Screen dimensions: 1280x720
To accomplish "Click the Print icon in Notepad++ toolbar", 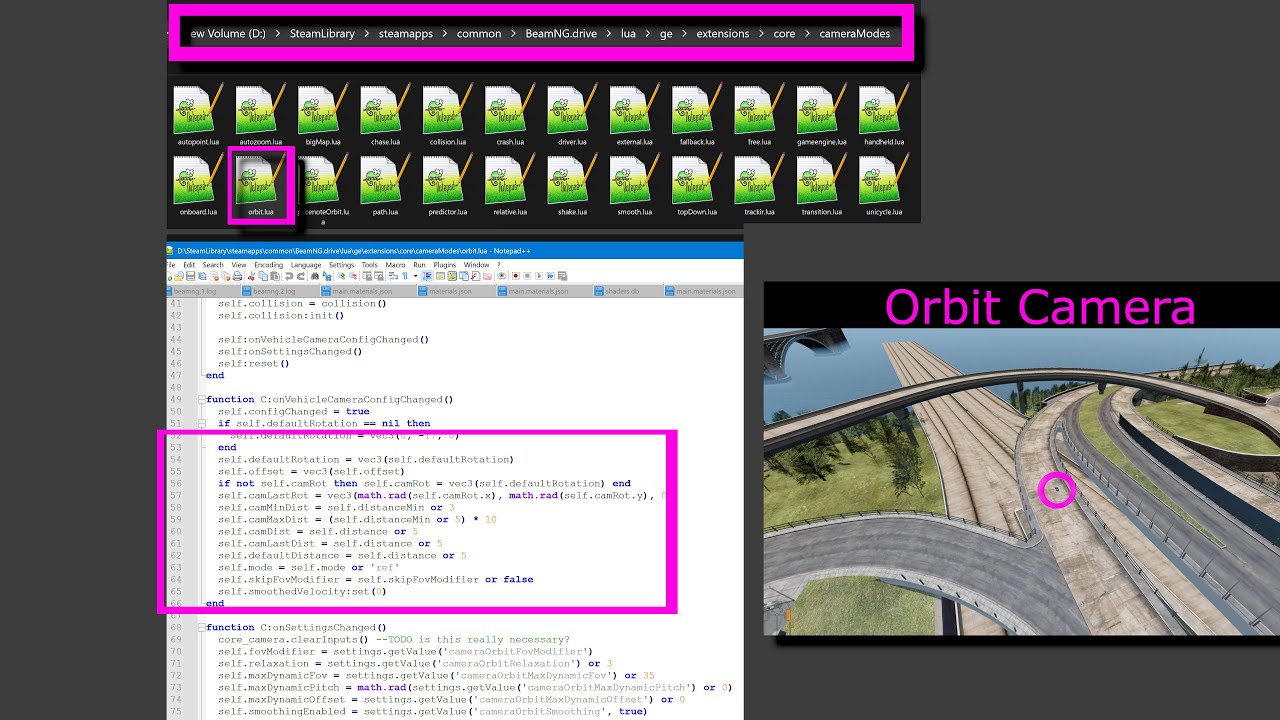I will (x=237, y=276).
